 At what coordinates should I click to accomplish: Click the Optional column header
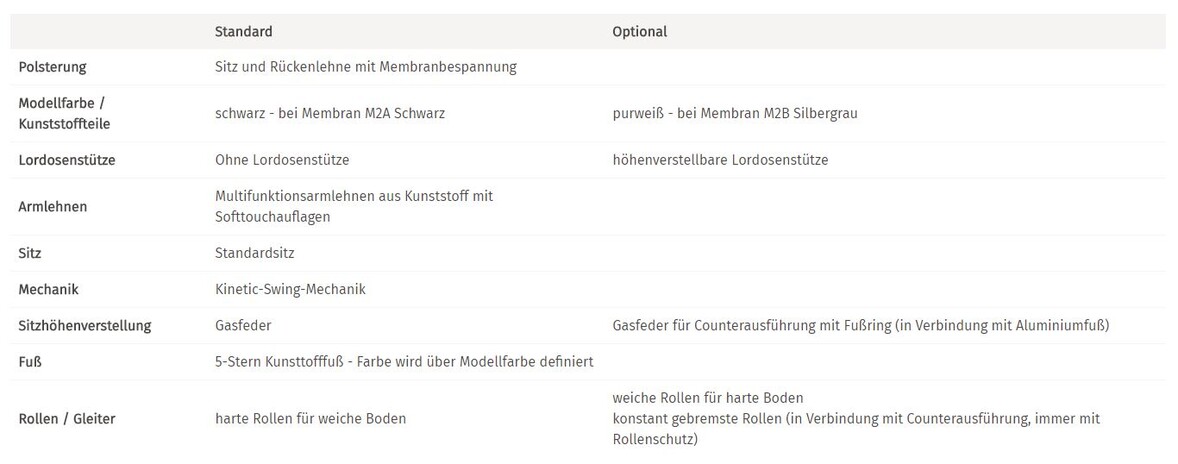[x=639, y=32]
